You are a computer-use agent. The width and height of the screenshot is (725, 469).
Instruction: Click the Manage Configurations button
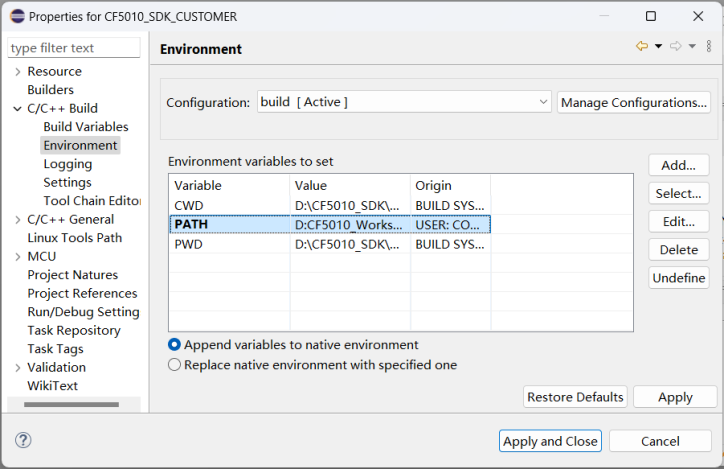click(633, 102)
